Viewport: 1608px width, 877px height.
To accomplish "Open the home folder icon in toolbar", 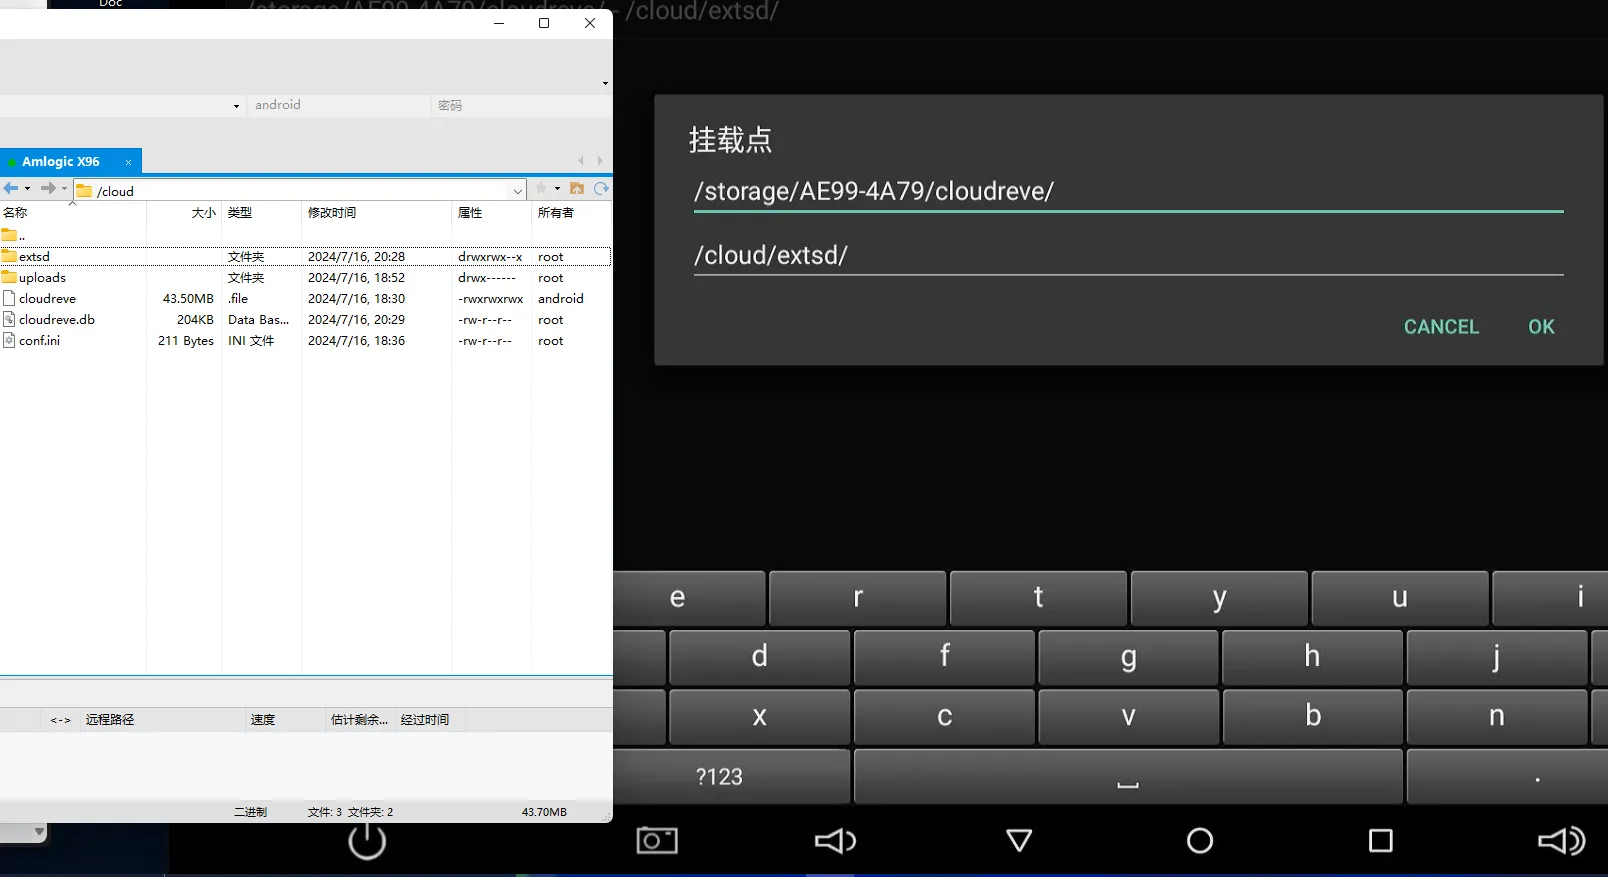I will [577, 189].
